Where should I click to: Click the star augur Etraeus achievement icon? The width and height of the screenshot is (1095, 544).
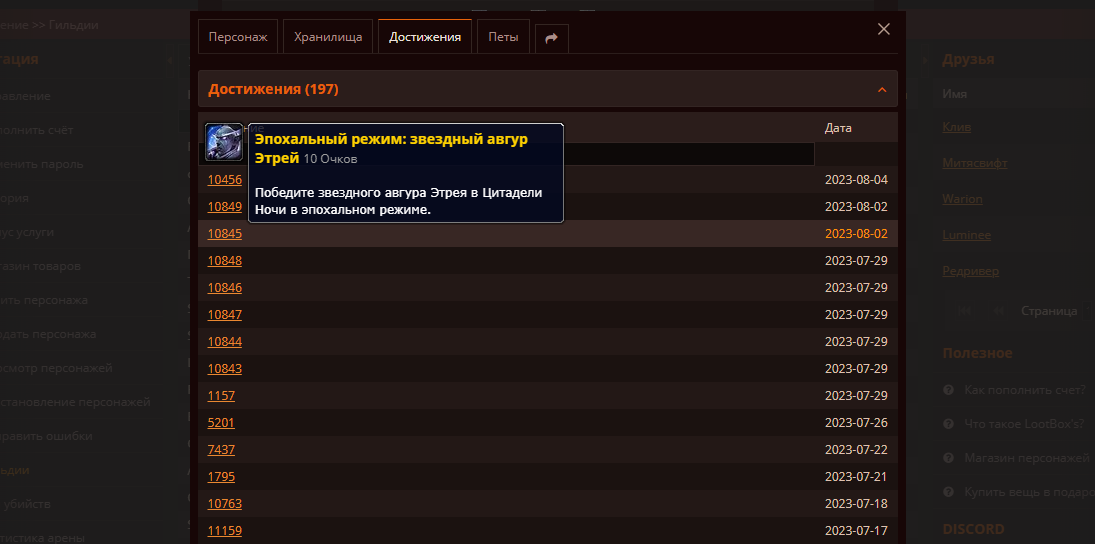224,142
